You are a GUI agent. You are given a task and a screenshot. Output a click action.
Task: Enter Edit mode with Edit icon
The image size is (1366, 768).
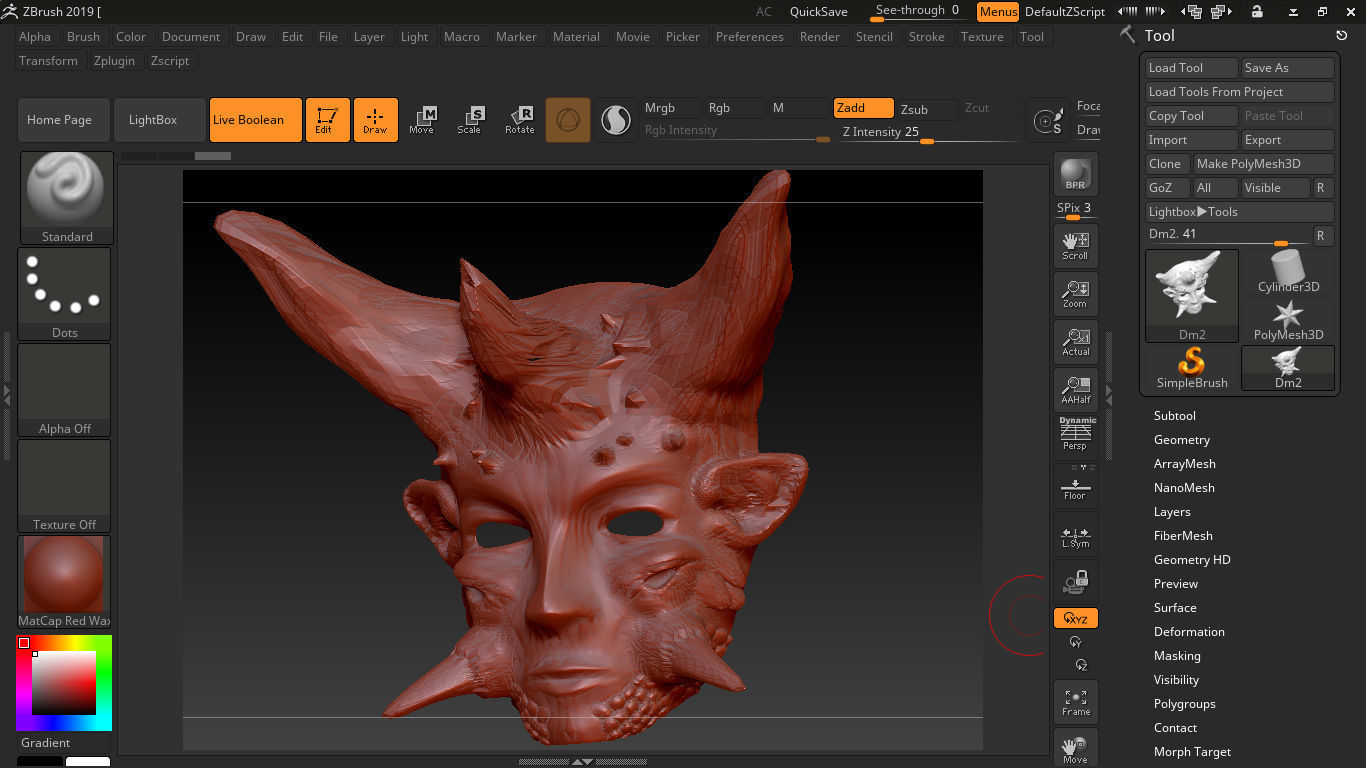[x=328, y=120]
